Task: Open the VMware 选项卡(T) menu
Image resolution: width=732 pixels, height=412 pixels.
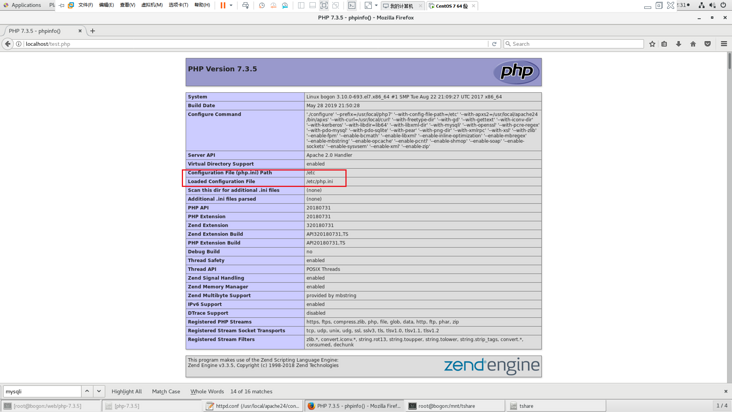Action: [178, 5]
